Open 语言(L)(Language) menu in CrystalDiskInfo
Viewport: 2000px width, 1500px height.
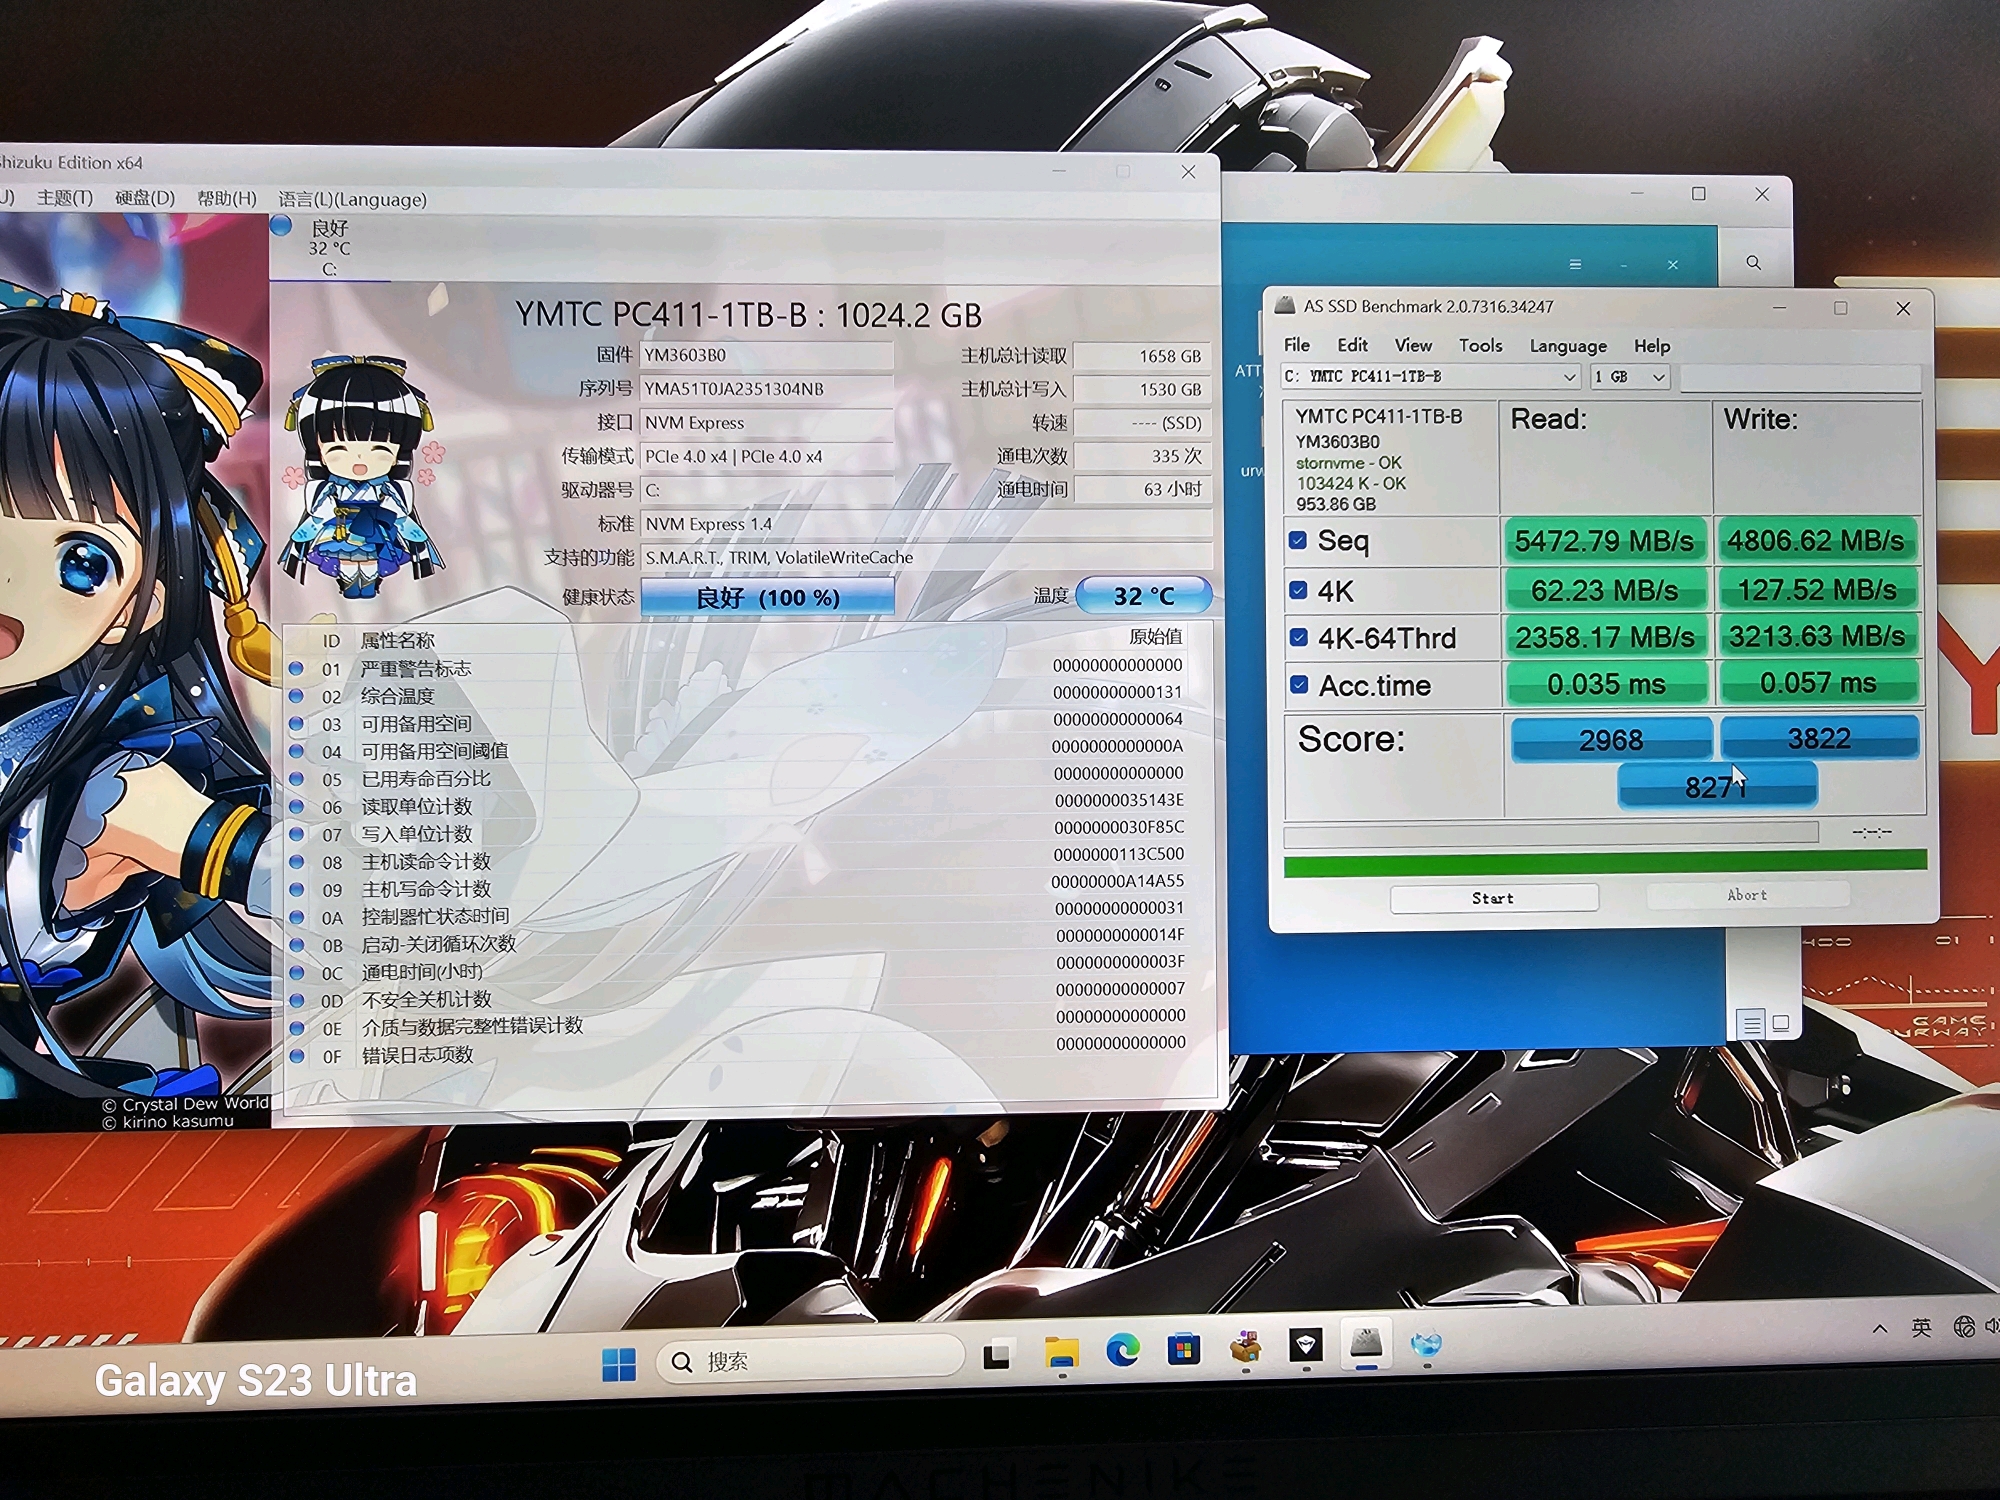tap(352, 200)
